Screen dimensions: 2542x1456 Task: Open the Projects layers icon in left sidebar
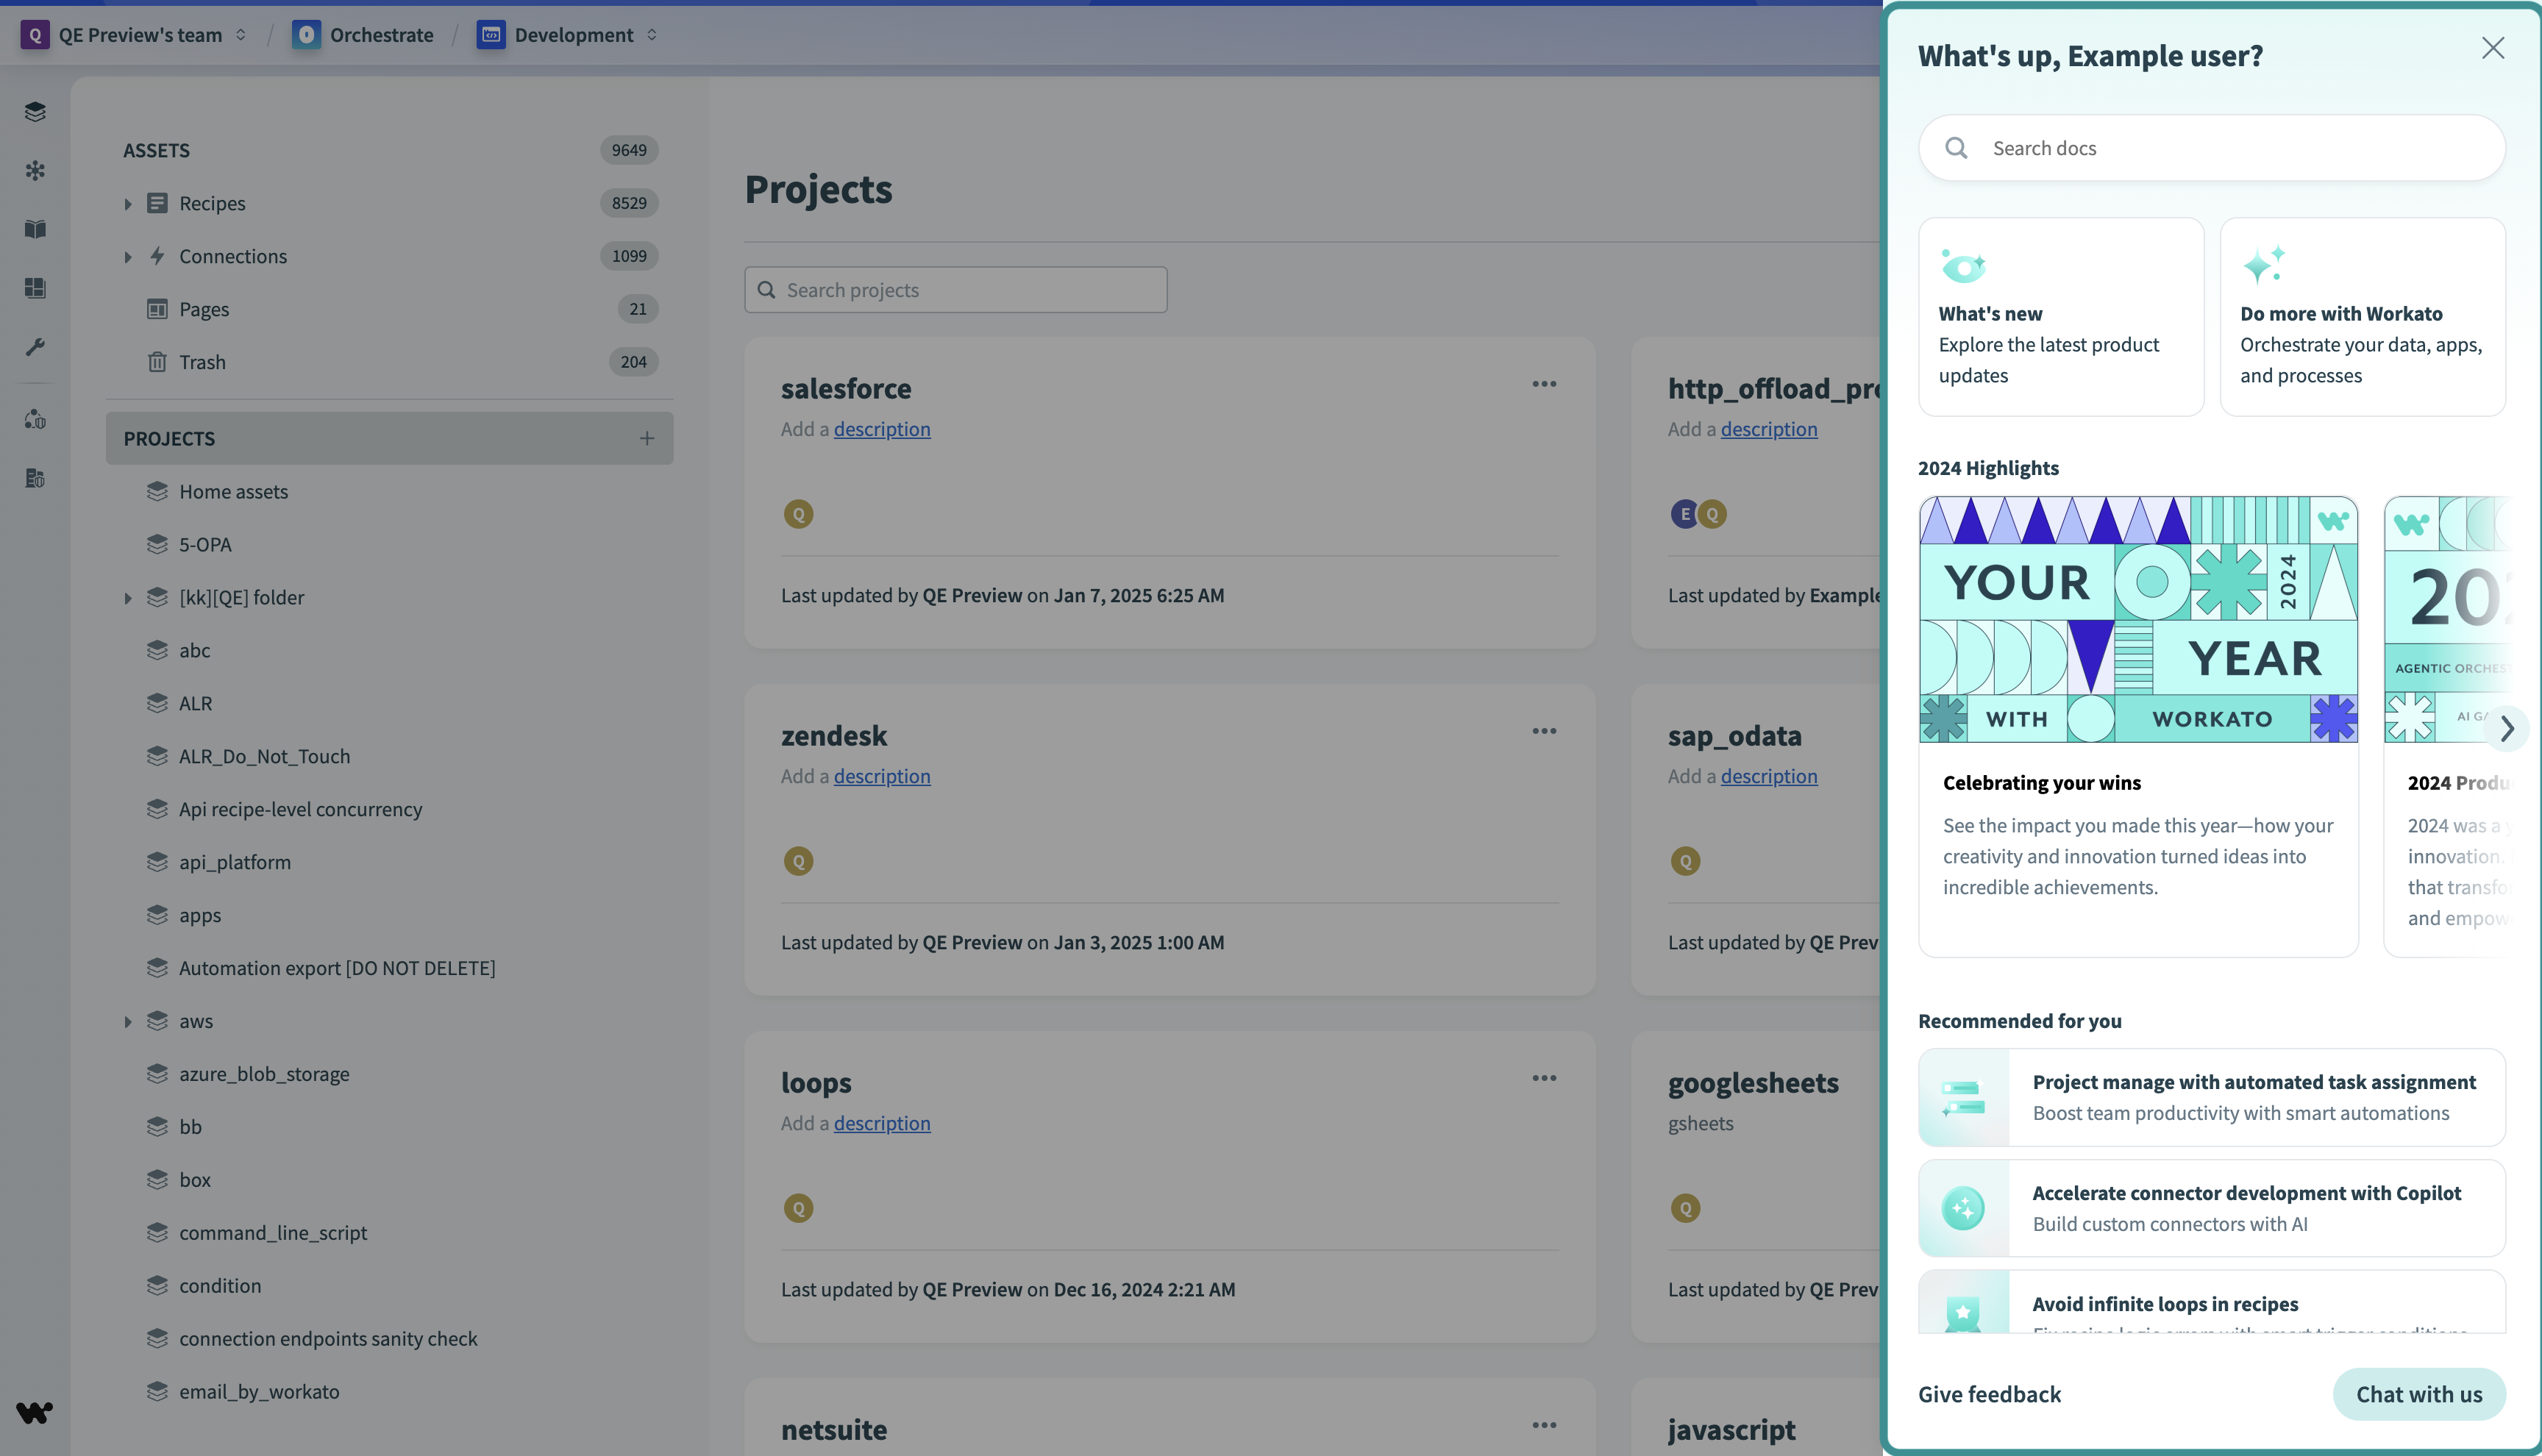(35, 112)
